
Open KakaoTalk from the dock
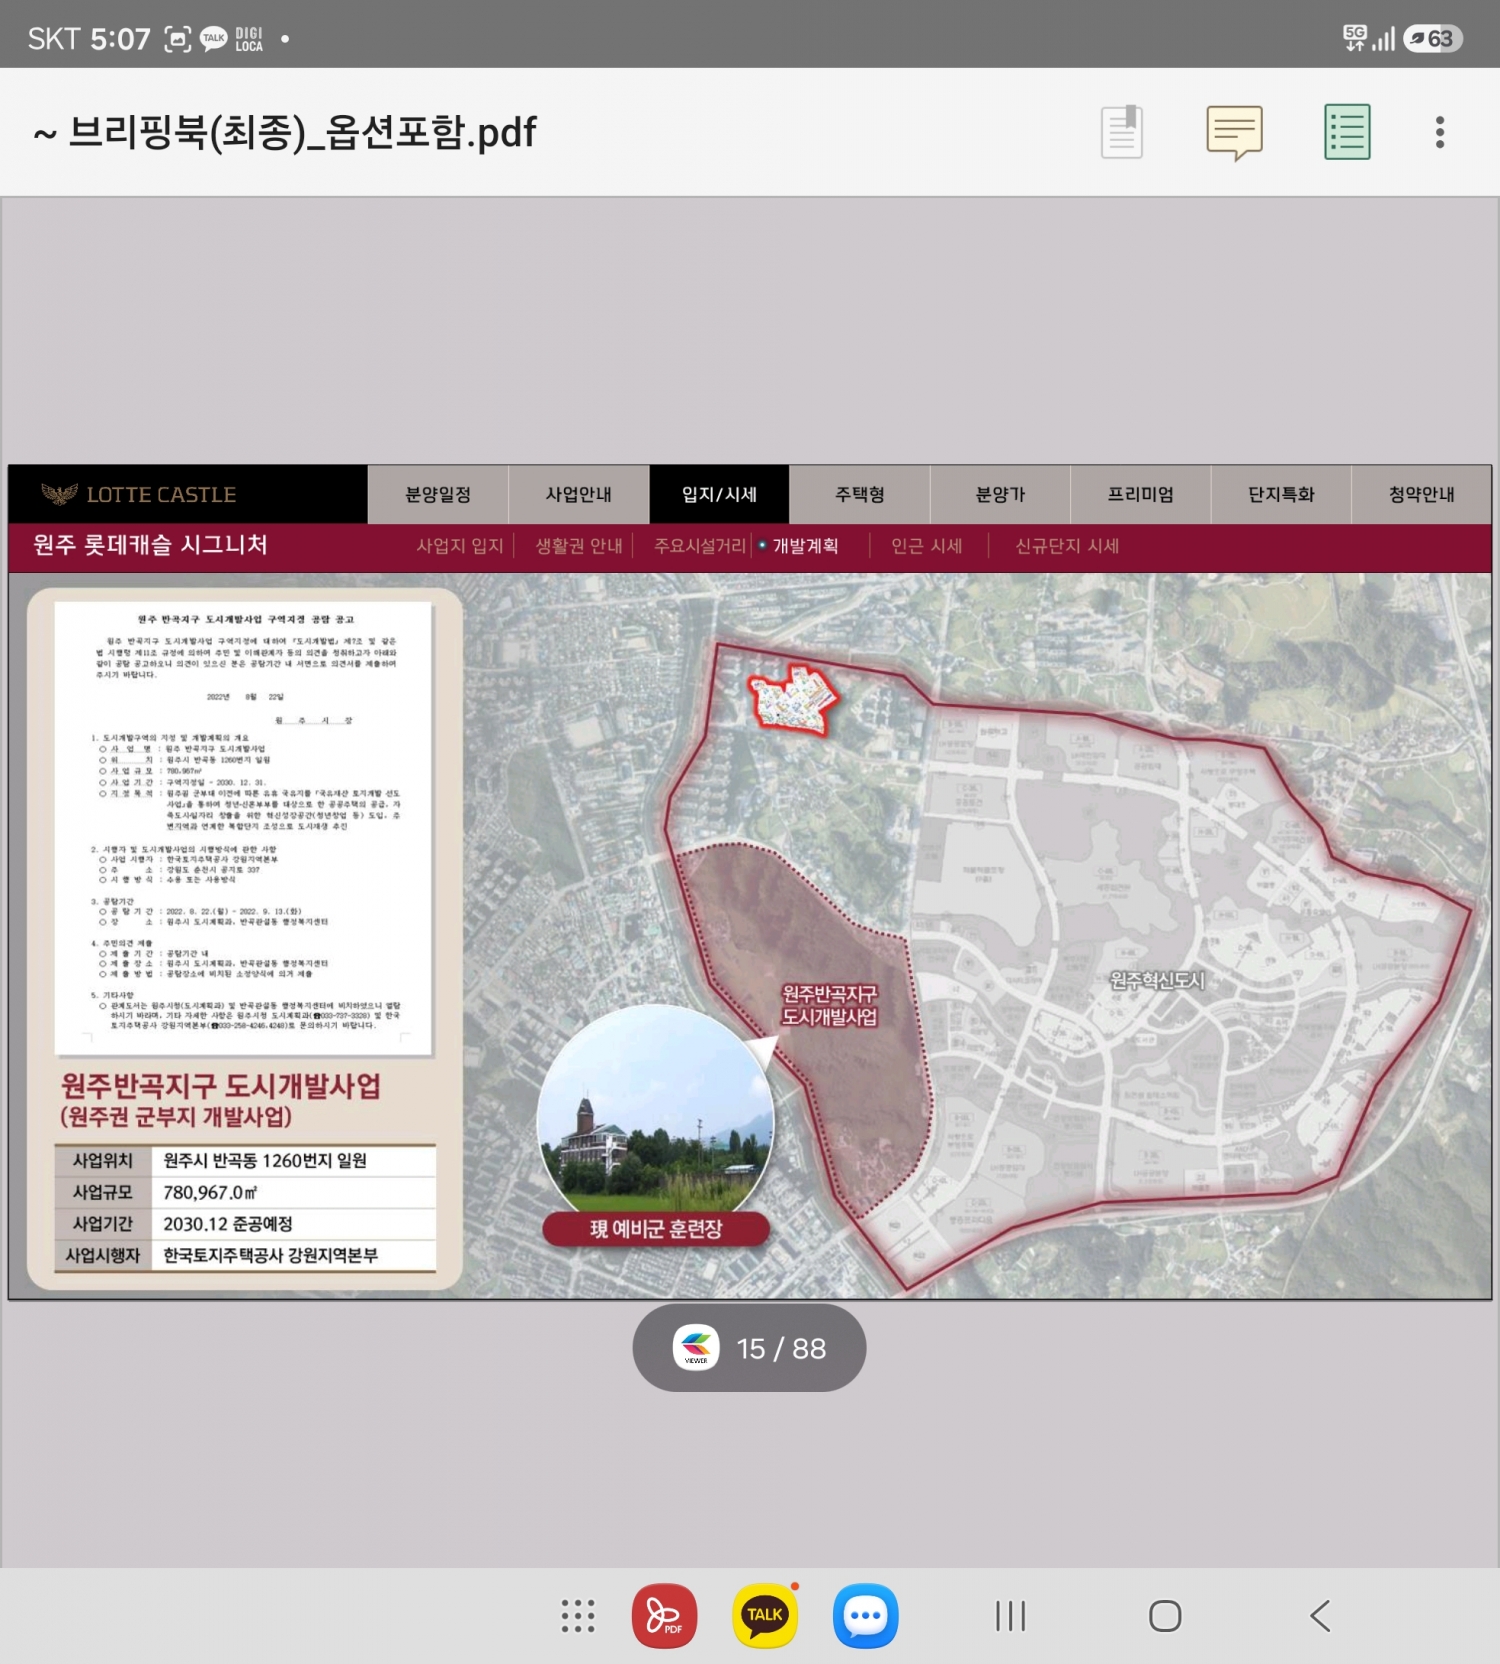[765, 1616]
